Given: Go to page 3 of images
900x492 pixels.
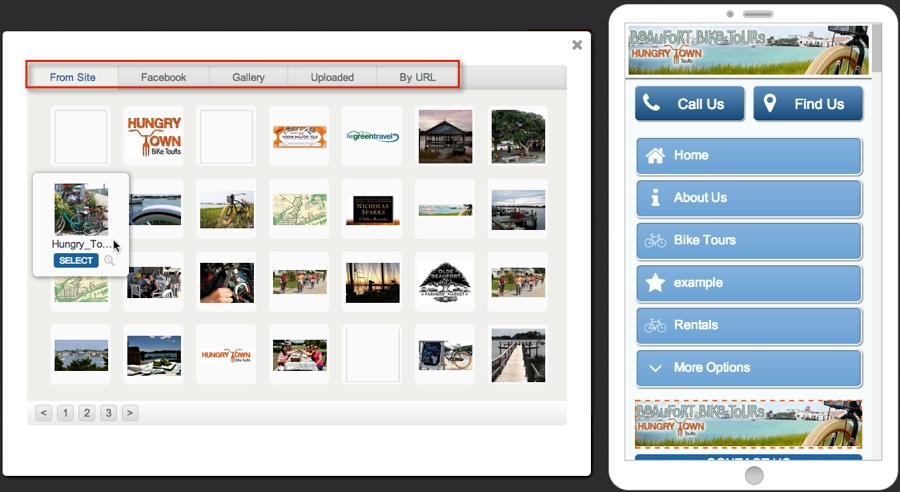Looking at the screenshot, I should pos(108,413).
